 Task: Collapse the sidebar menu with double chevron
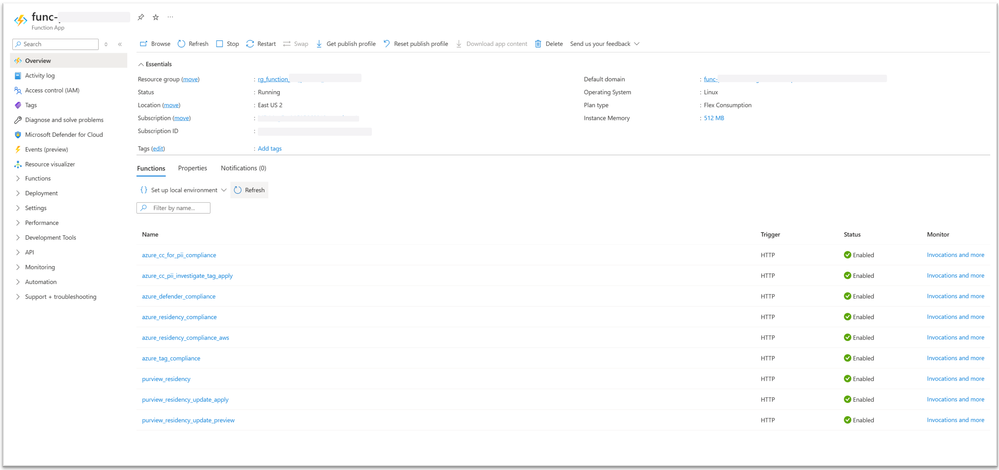point(120,45)
